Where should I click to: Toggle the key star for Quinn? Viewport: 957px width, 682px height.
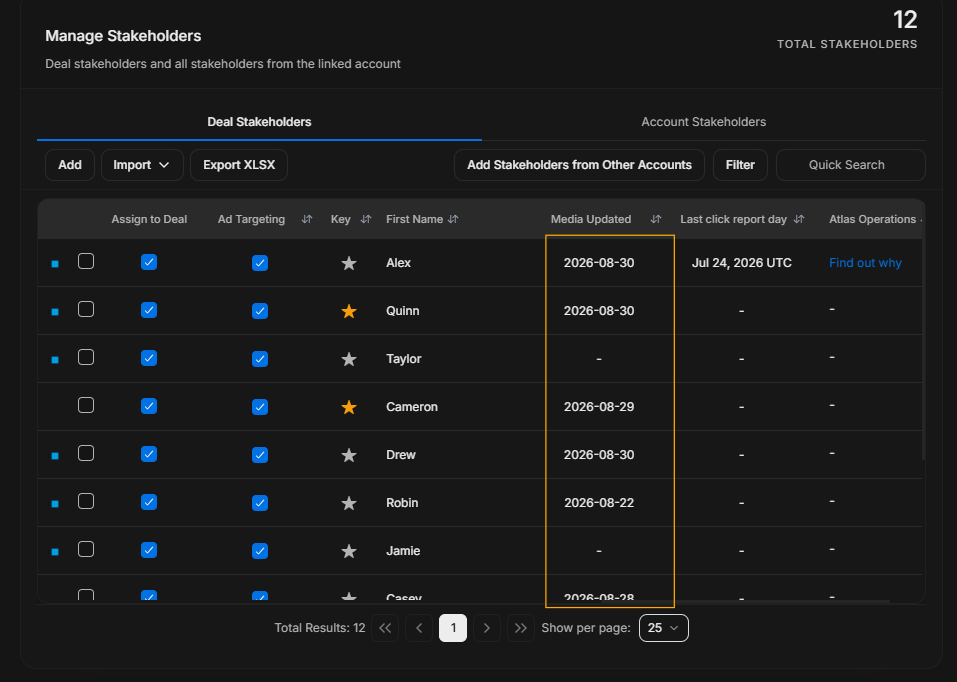pyautogui.click(x=348, y=311)
